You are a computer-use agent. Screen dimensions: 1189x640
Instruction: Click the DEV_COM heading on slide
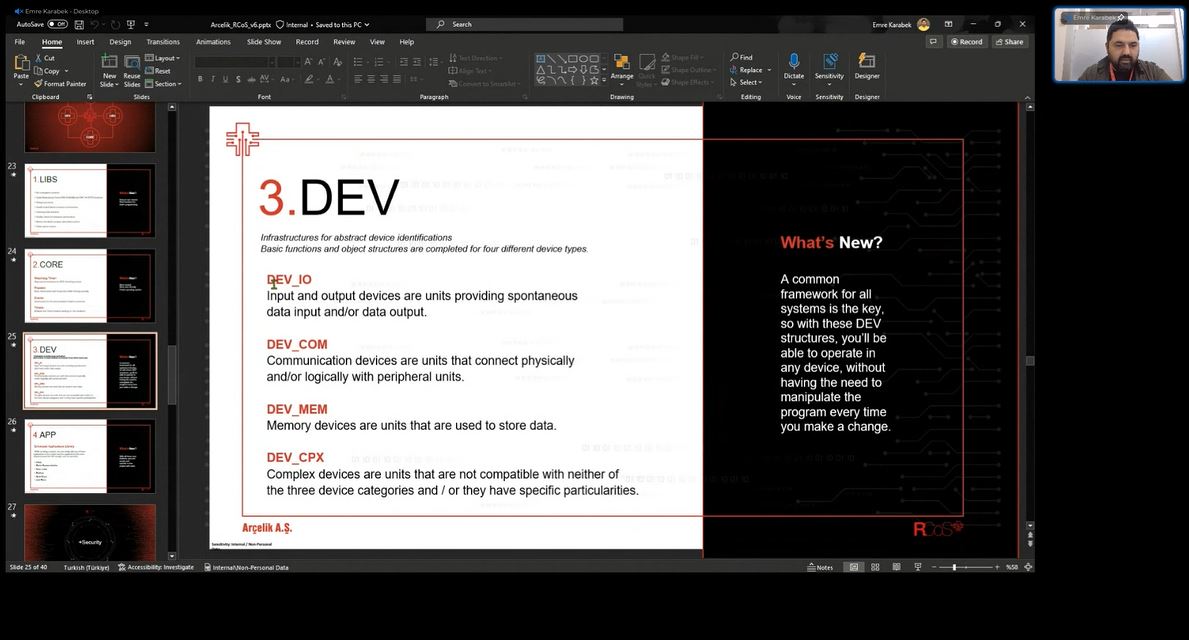click(297, 344)
